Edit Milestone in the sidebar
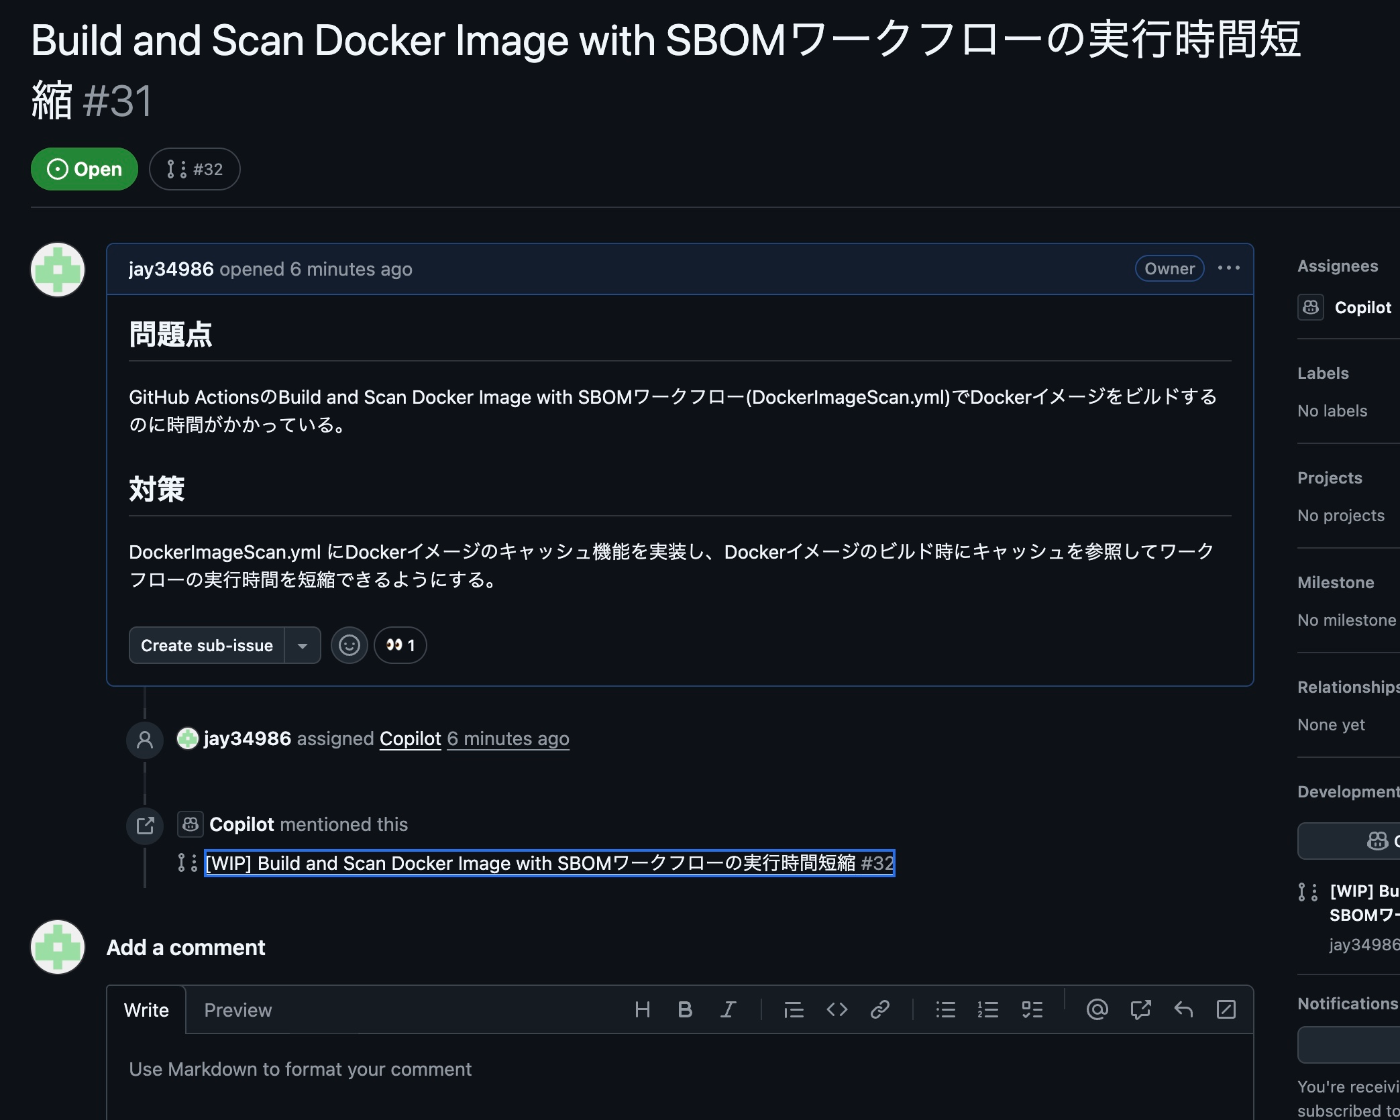 click(x=1336, y=583)
